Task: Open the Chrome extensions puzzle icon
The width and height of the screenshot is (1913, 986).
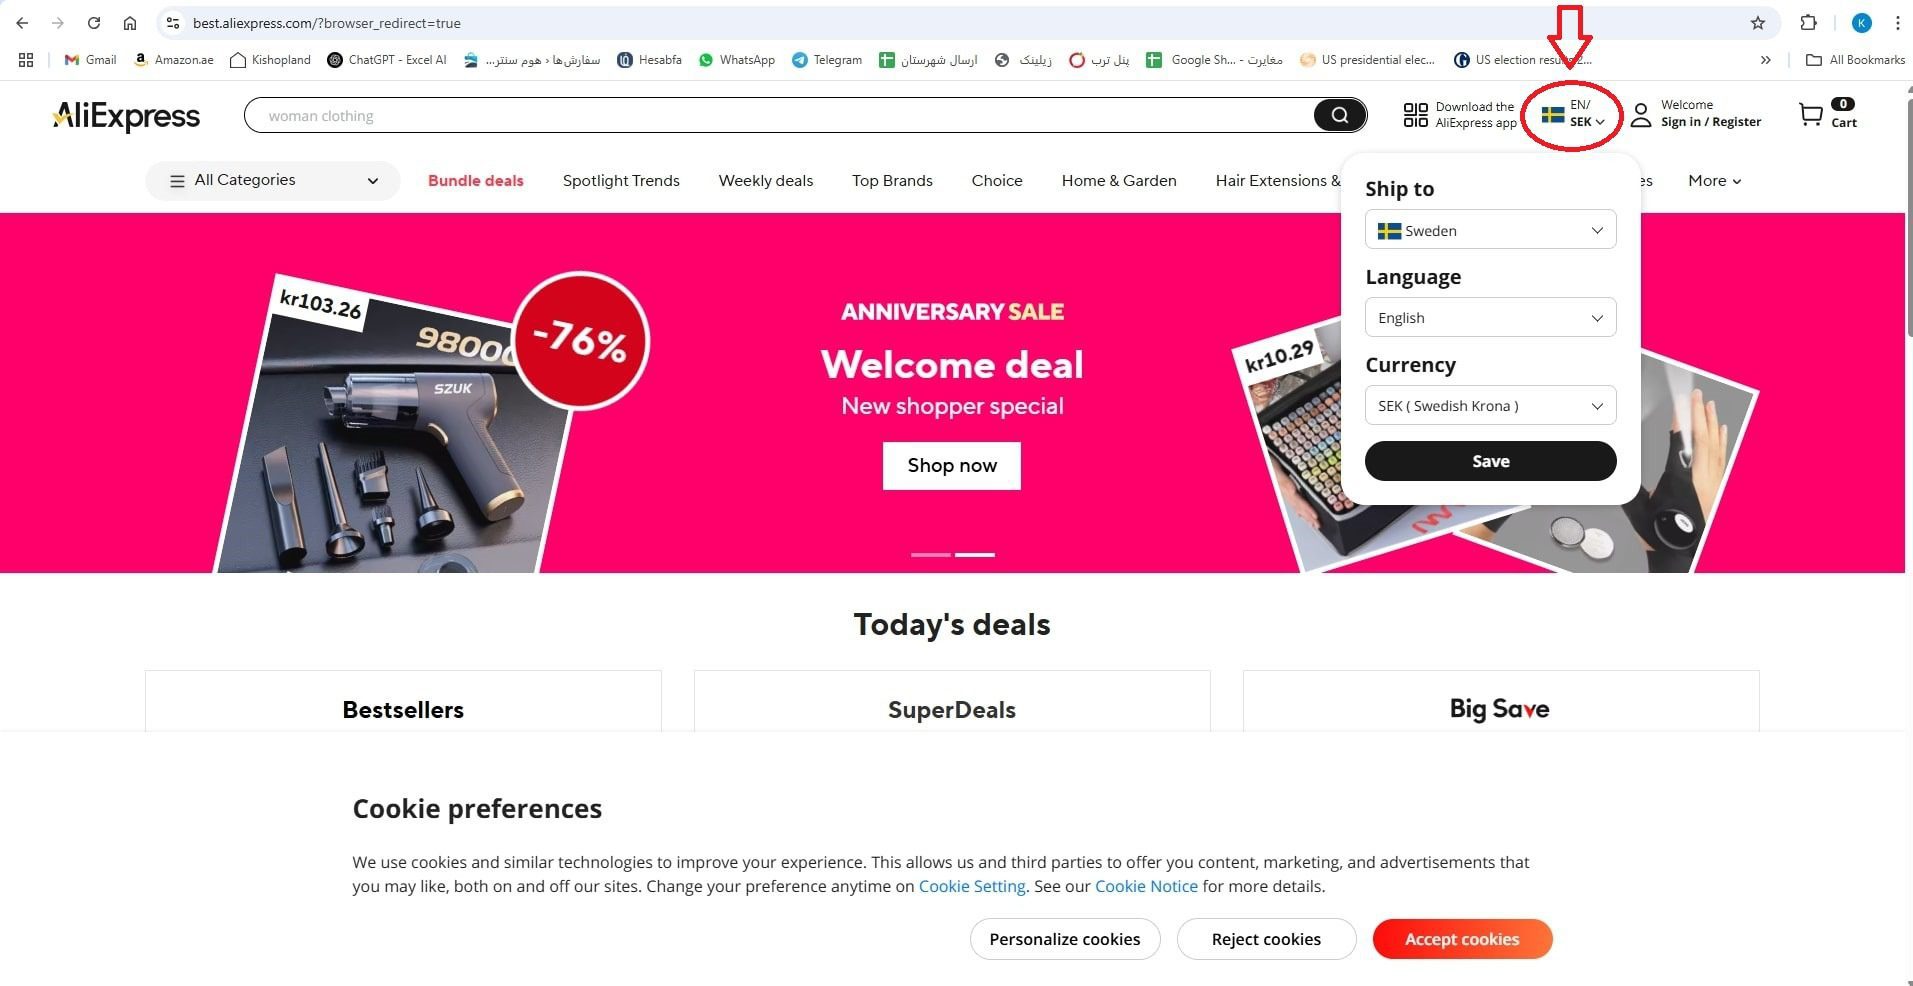Action: point(1808,23)
